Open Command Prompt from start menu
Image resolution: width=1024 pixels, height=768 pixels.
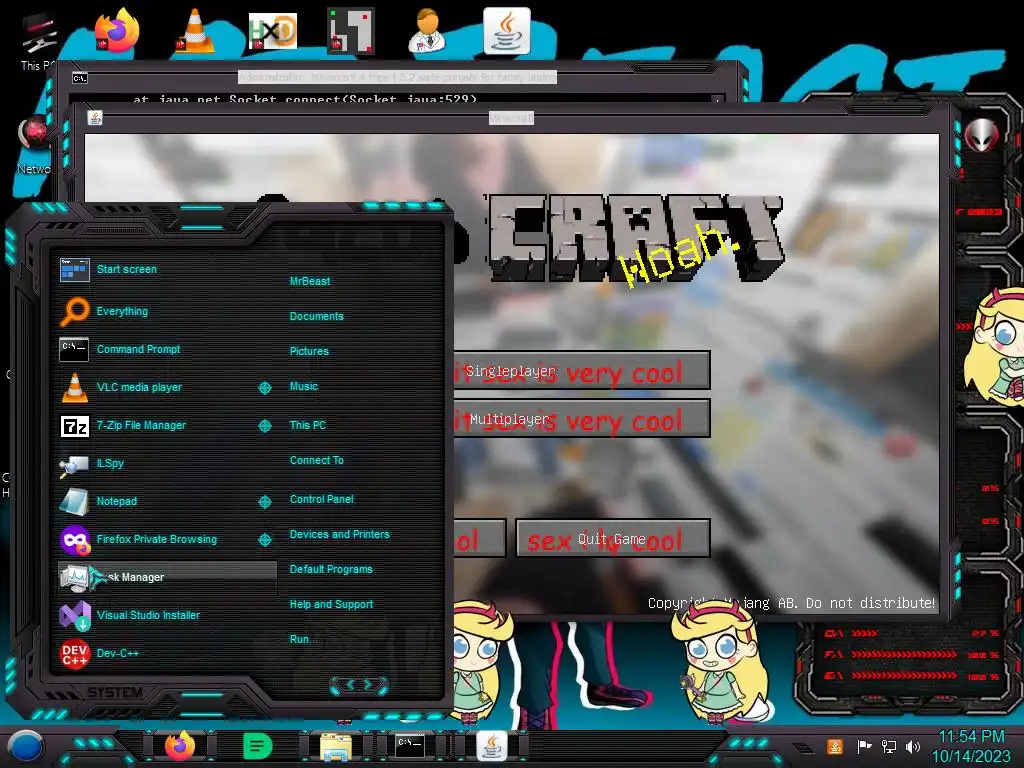[x=138, y=349]
